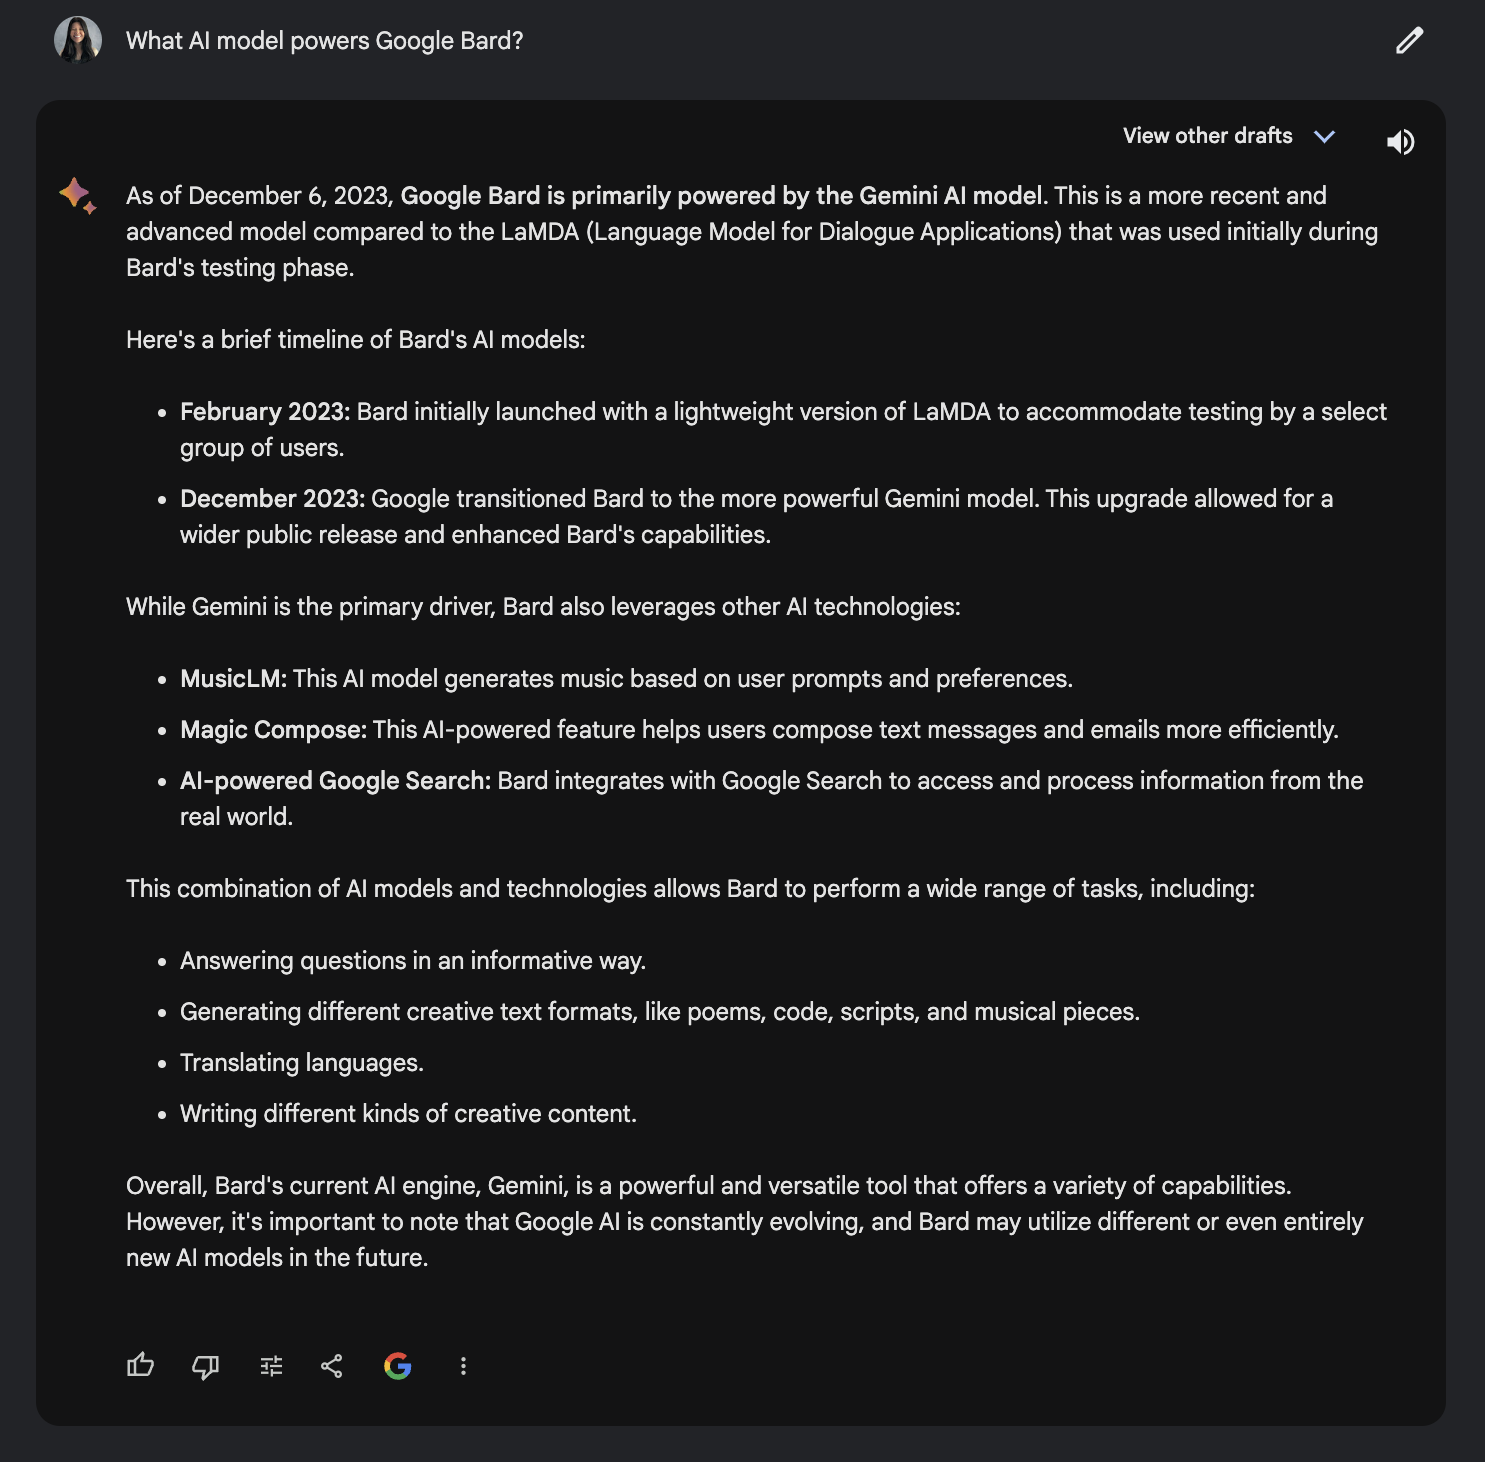Click the Bard sparkle icon
Image resolution: width=1485 pixels, height=1462 pixels.
pyautogui.click(x=77, y=194)
